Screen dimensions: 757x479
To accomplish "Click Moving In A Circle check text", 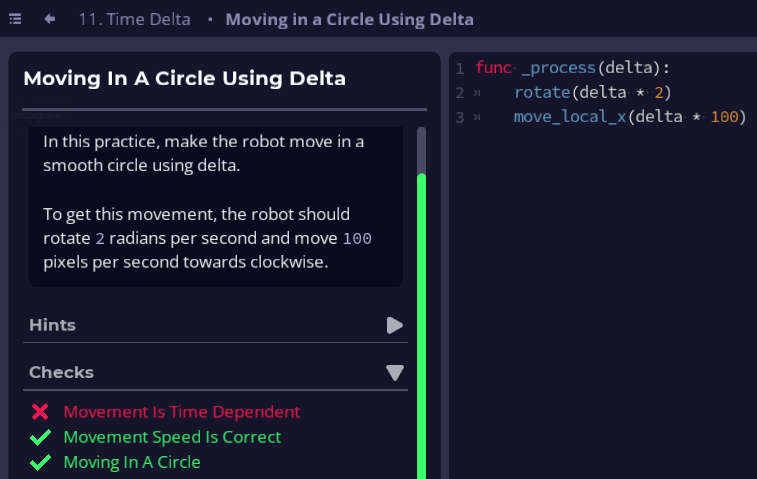I will click(132, 462).
